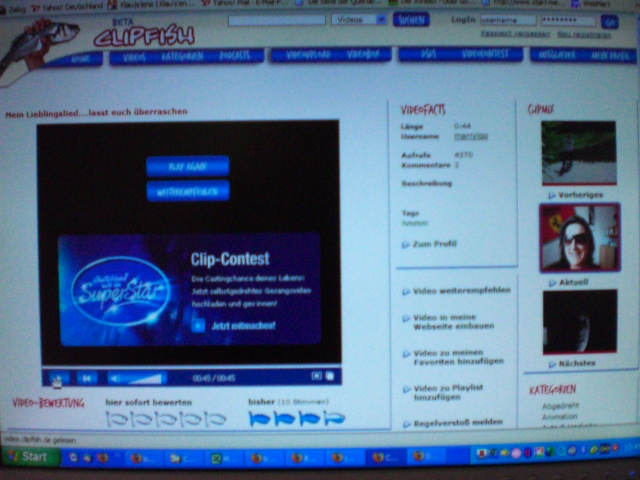
Task: Open the Yahoo! Deutschland bookmark
Action: click(x=68, y=7)
